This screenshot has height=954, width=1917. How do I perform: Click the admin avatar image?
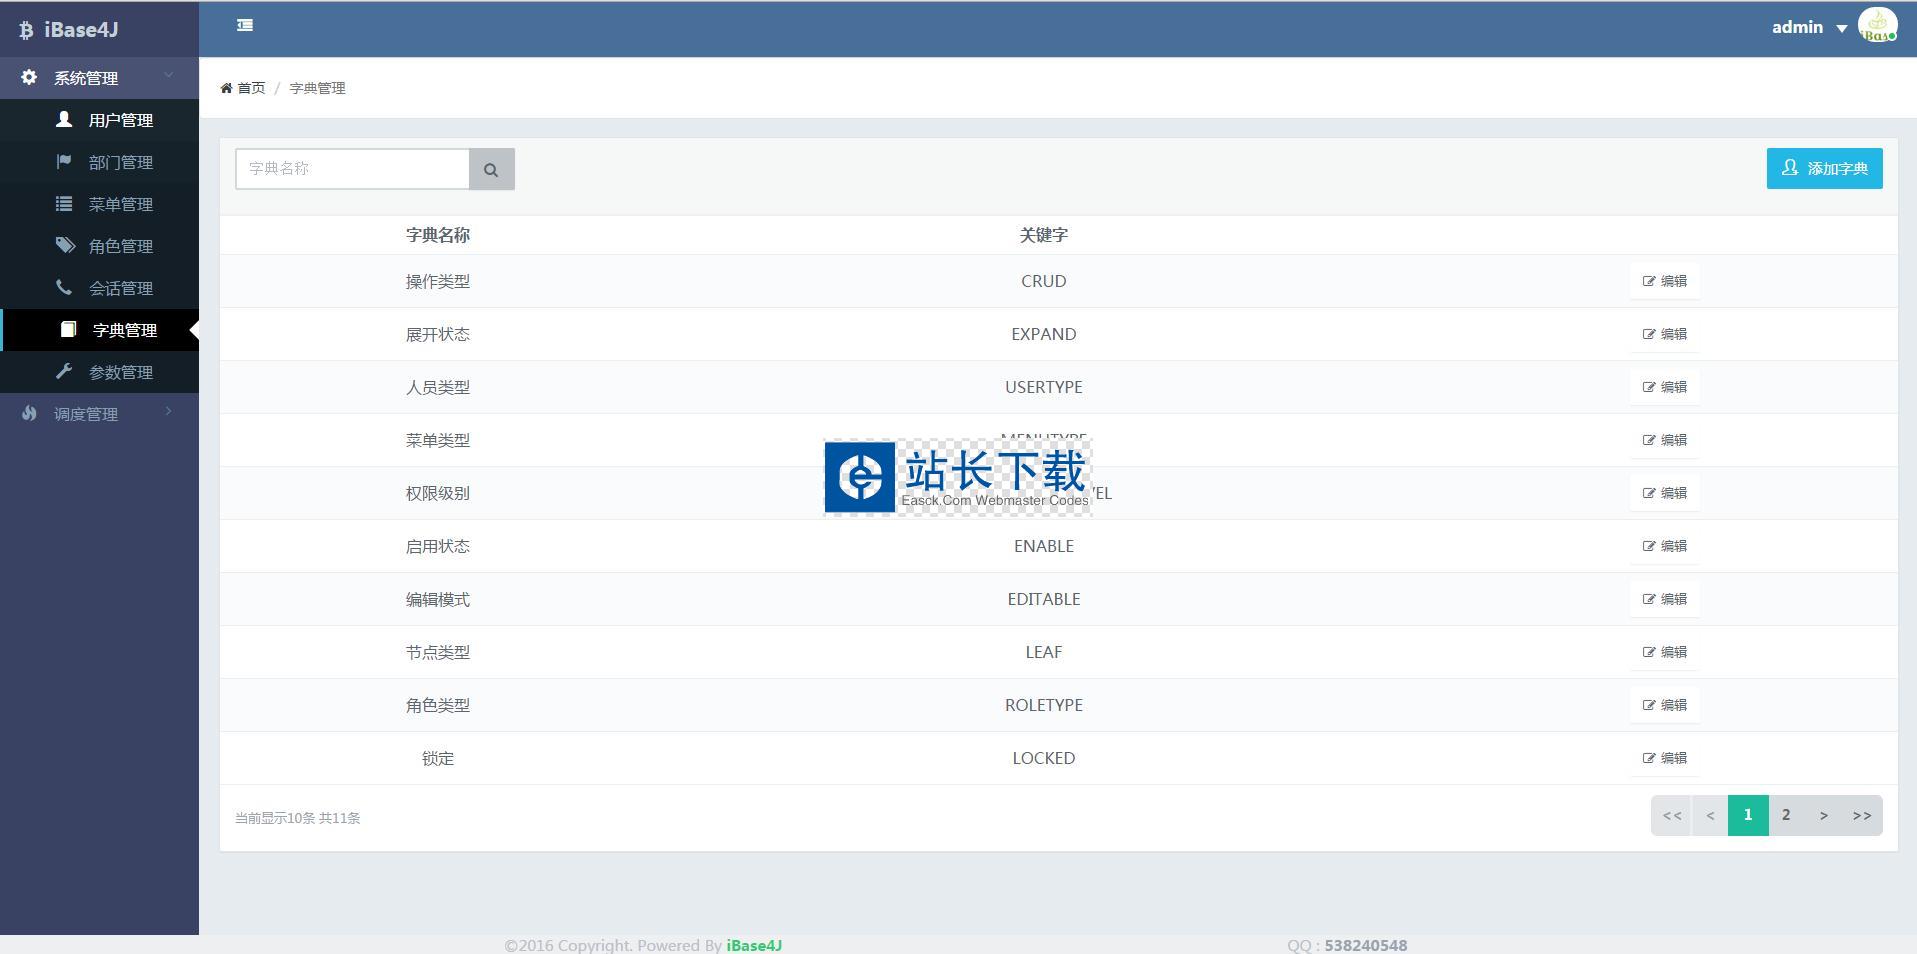1877,26
